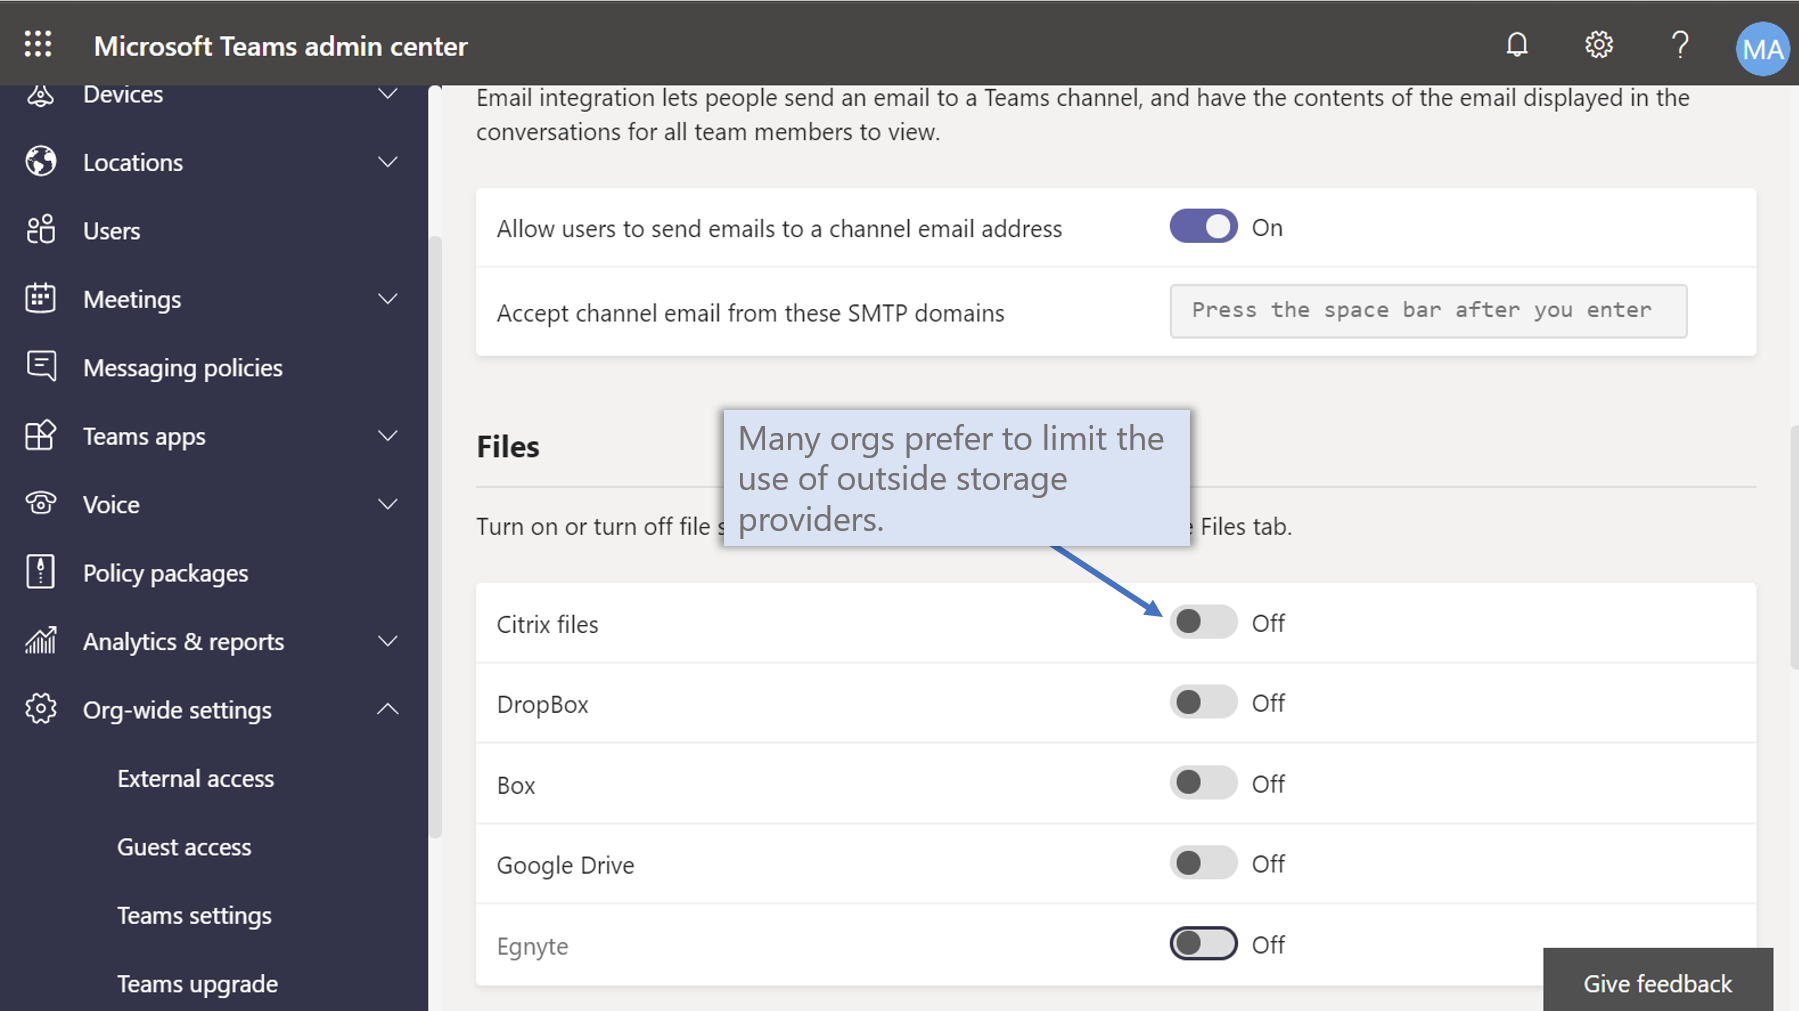This screenshot has width=1799, height=1011.
Task: Click the Teams apps label
Action: point(144,436)
